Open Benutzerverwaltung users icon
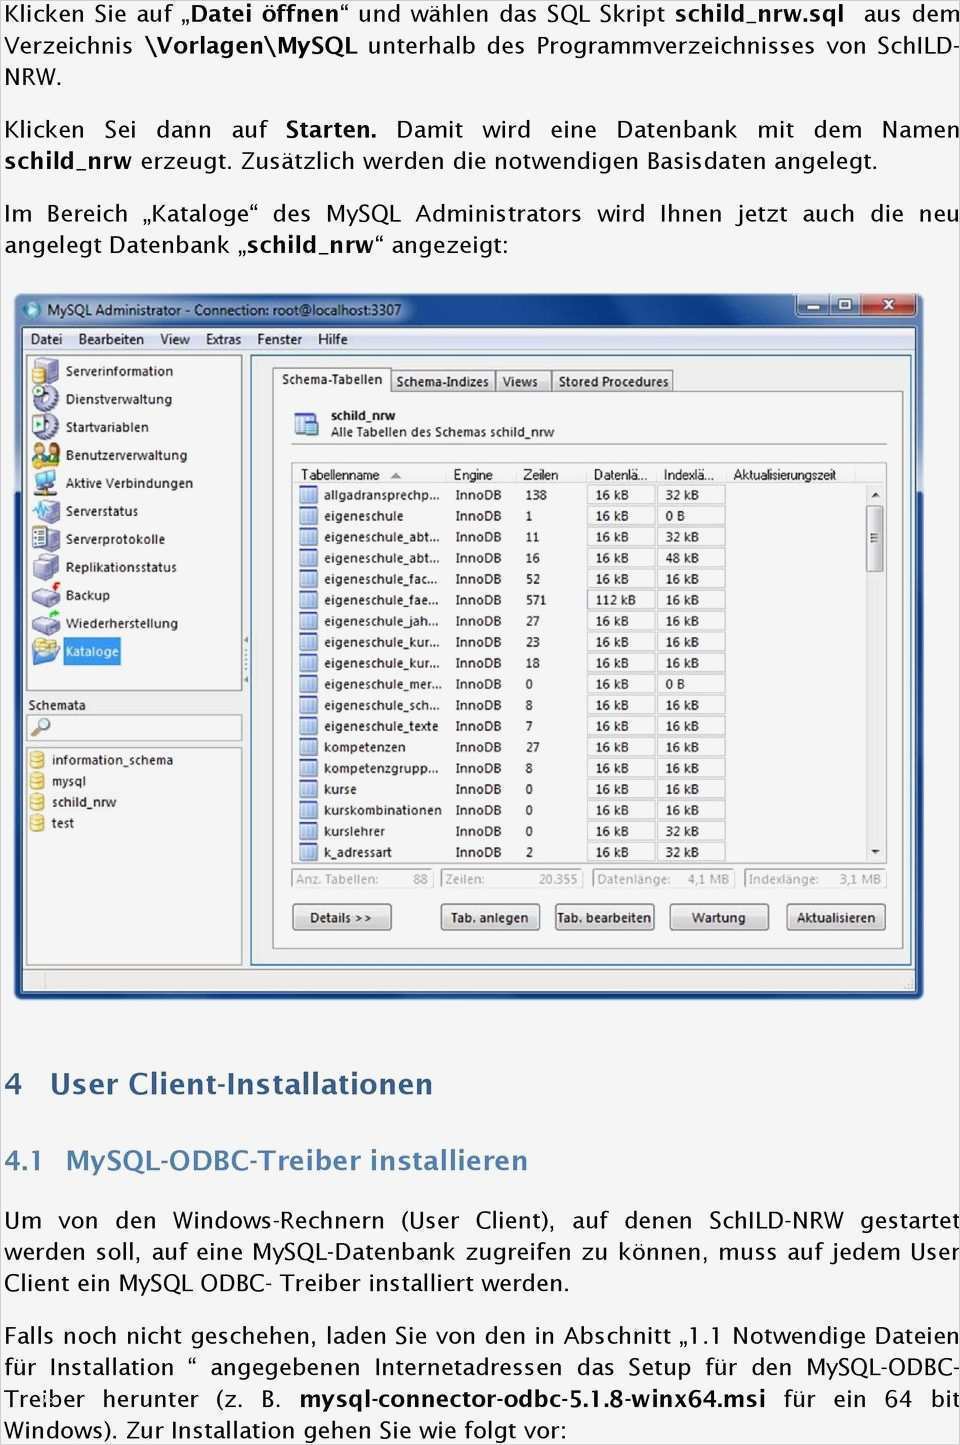Image resolution: width=960 pixels, height=1445 pixels. coord(46,455)
